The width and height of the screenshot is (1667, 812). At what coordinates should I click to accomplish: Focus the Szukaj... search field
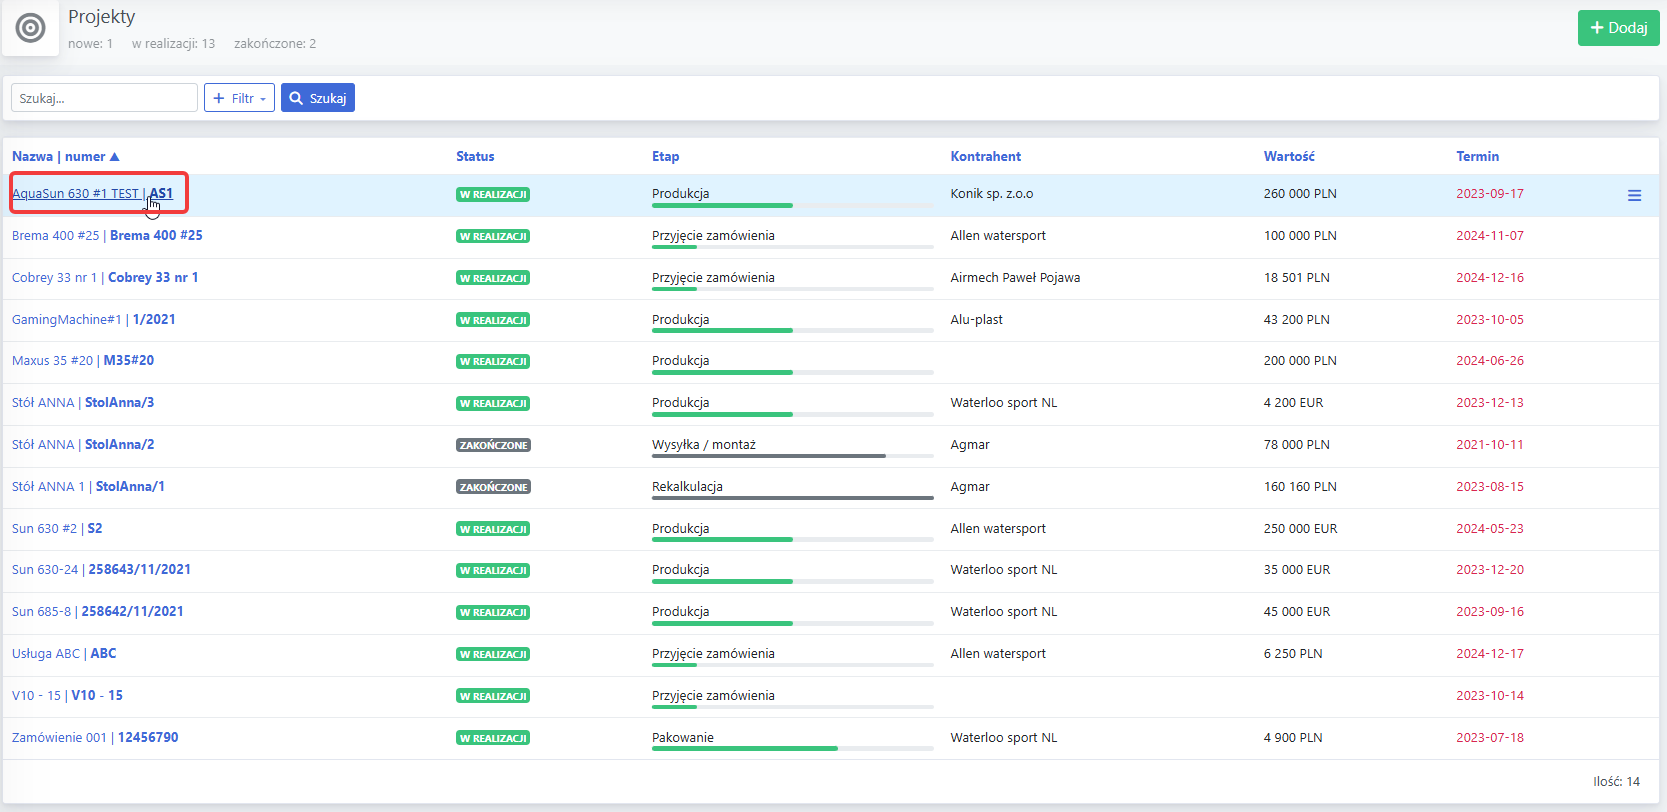[x=104, y=98]
